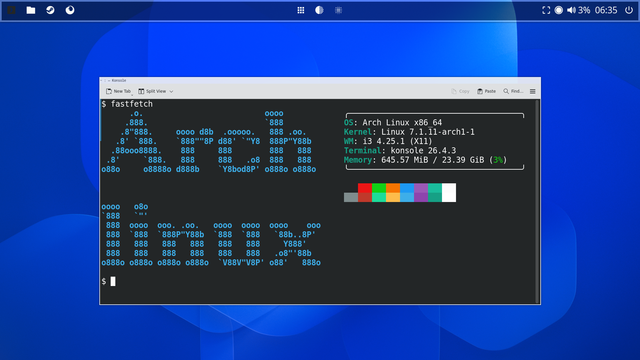The height and width of the screenshot is (360, 640).
Task: Click the 'Kernel: Linux 7.1.11-arch1-1' line
Action: 409,132
